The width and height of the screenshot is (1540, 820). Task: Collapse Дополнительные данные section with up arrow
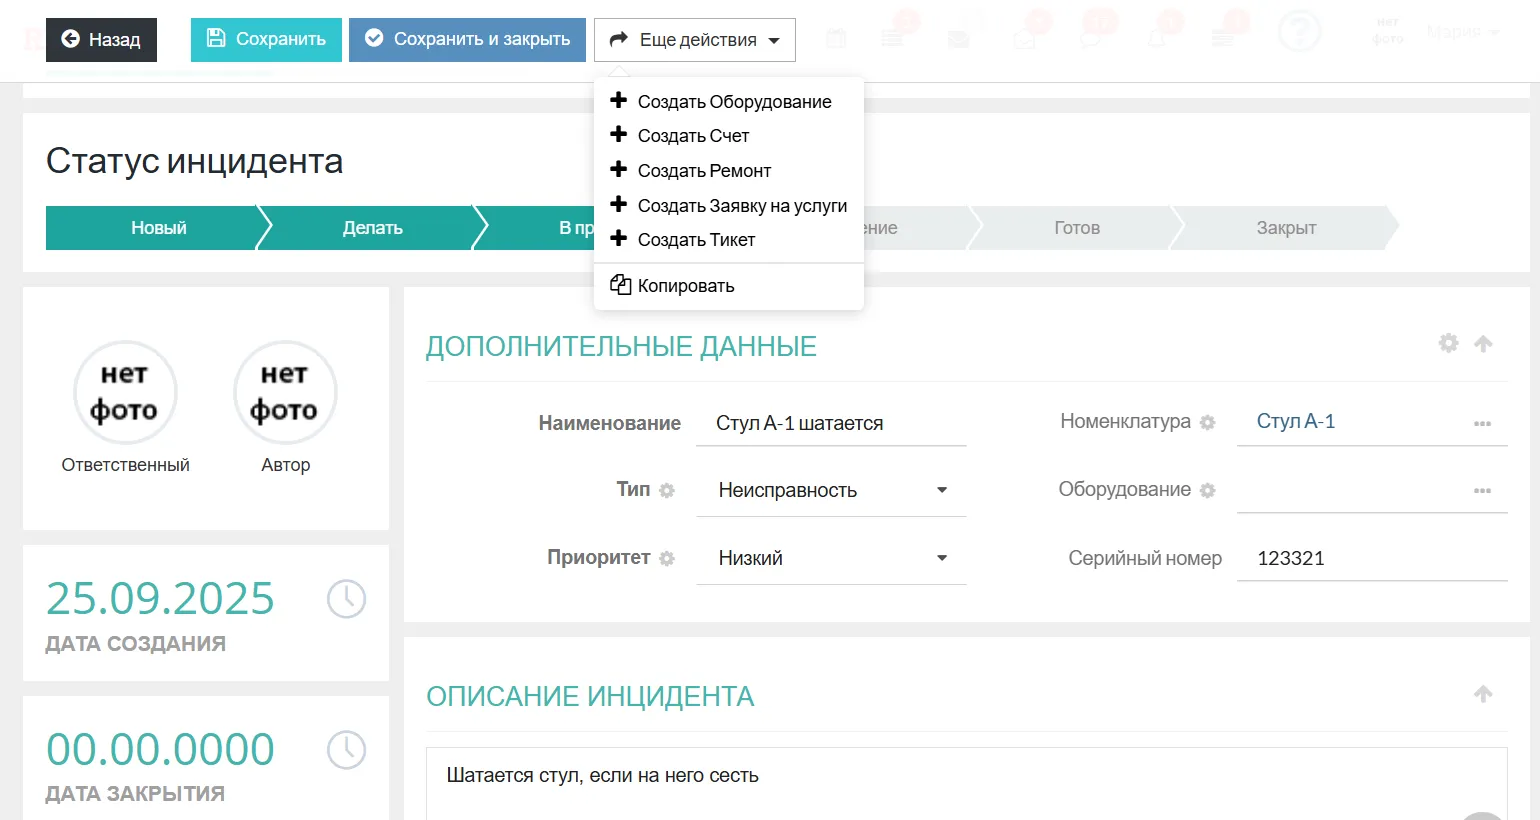pos(1483,343)
